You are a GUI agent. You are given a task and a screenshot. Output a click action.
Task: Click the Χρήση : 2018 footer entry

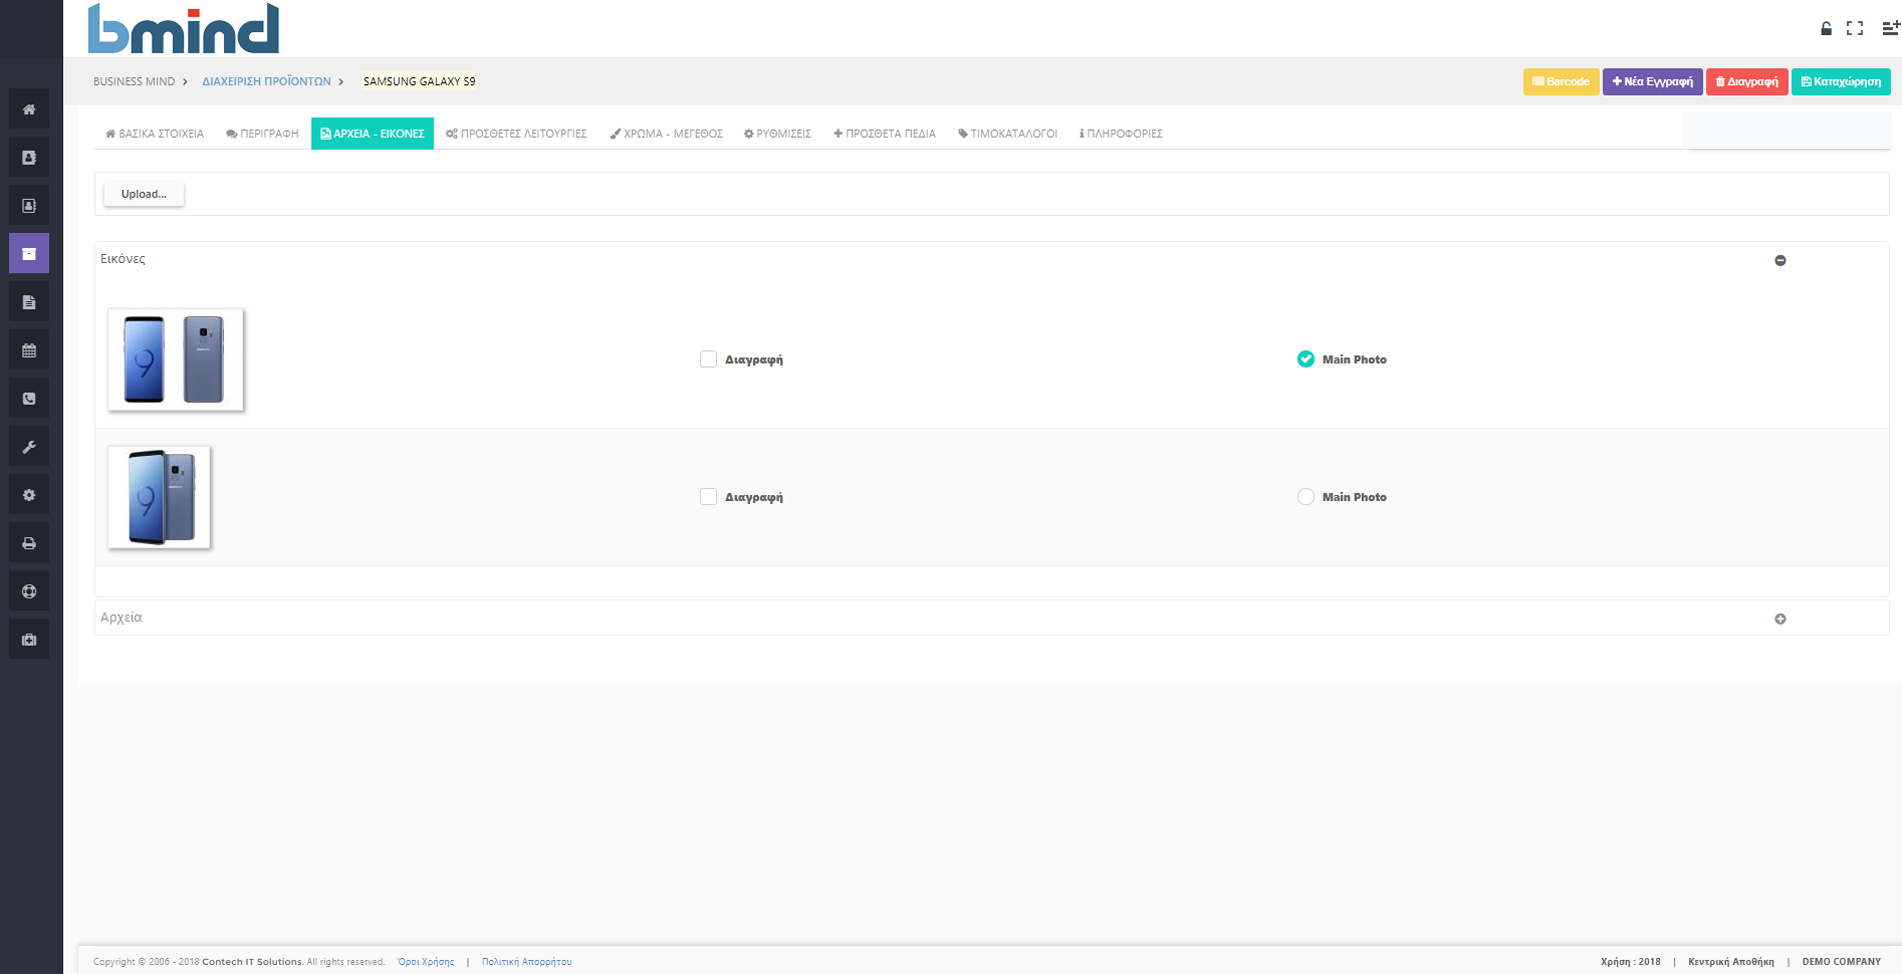point(1630,962)
